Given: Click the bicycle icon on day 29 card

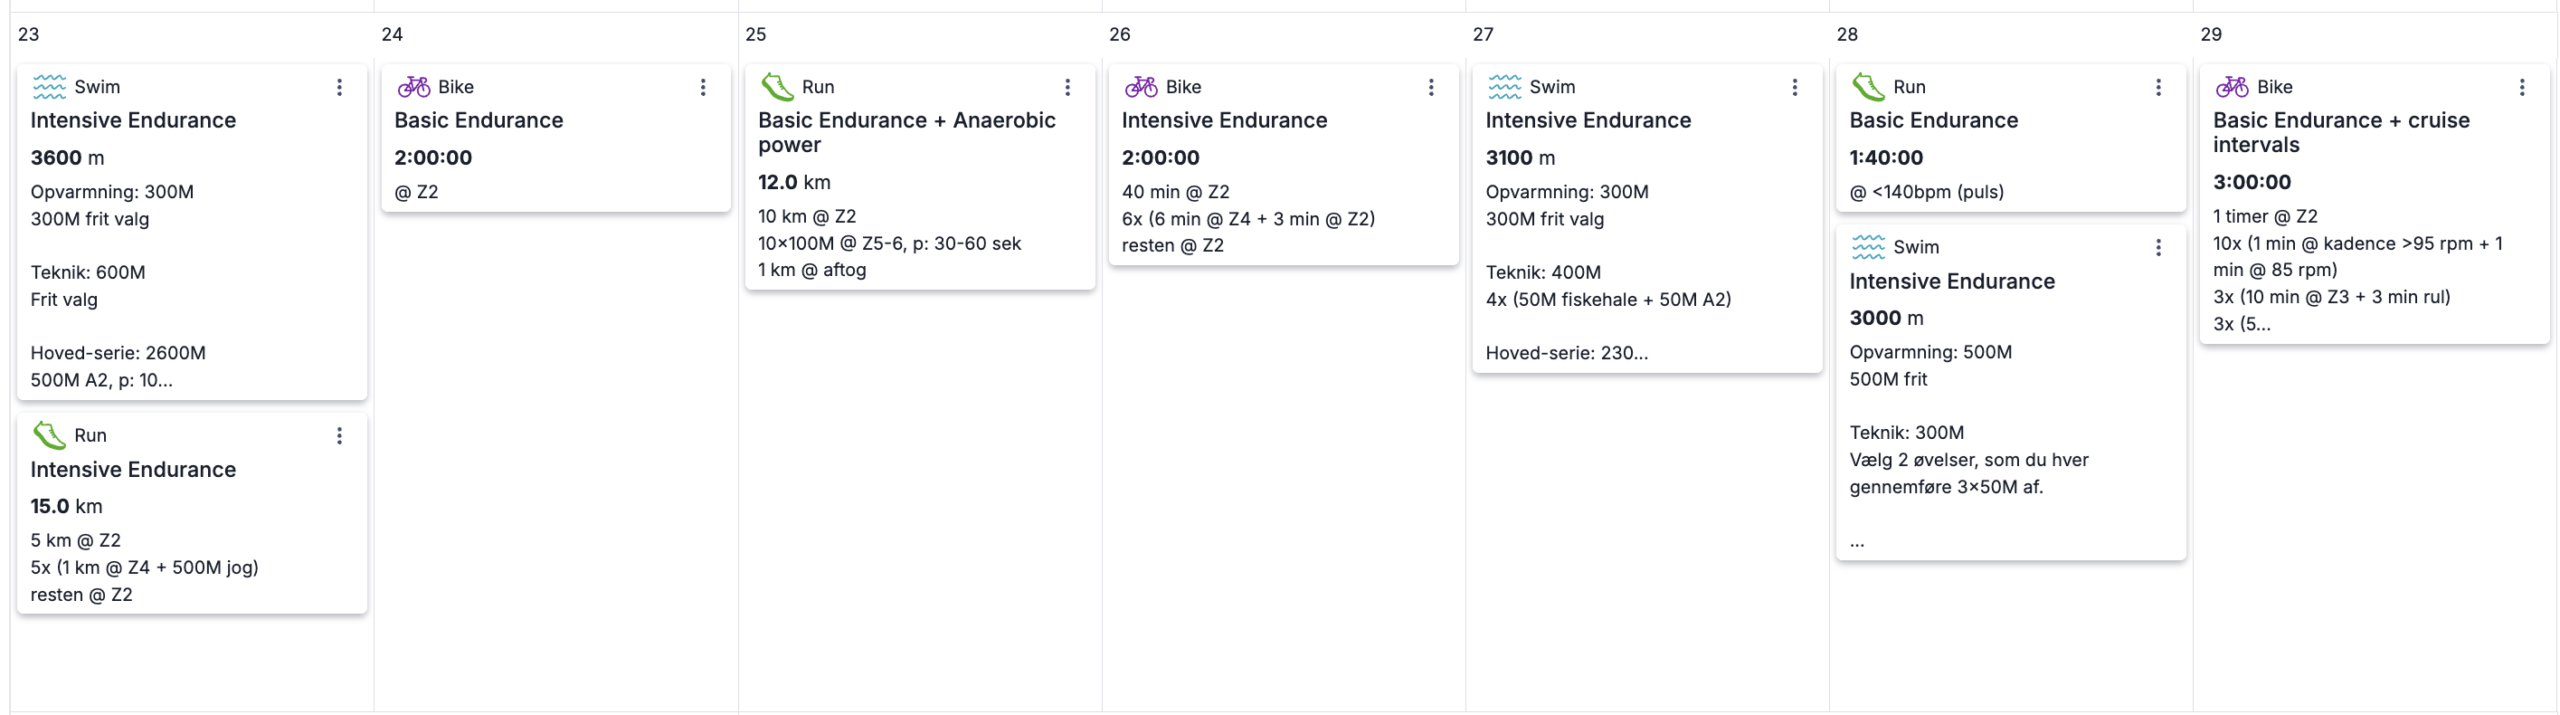Looking at the screenshot, I should click(x=2232, y=87).
